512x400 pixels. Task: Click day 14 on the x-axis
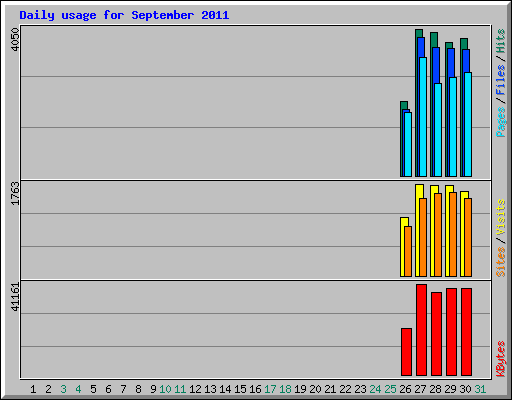click(225, 389)
